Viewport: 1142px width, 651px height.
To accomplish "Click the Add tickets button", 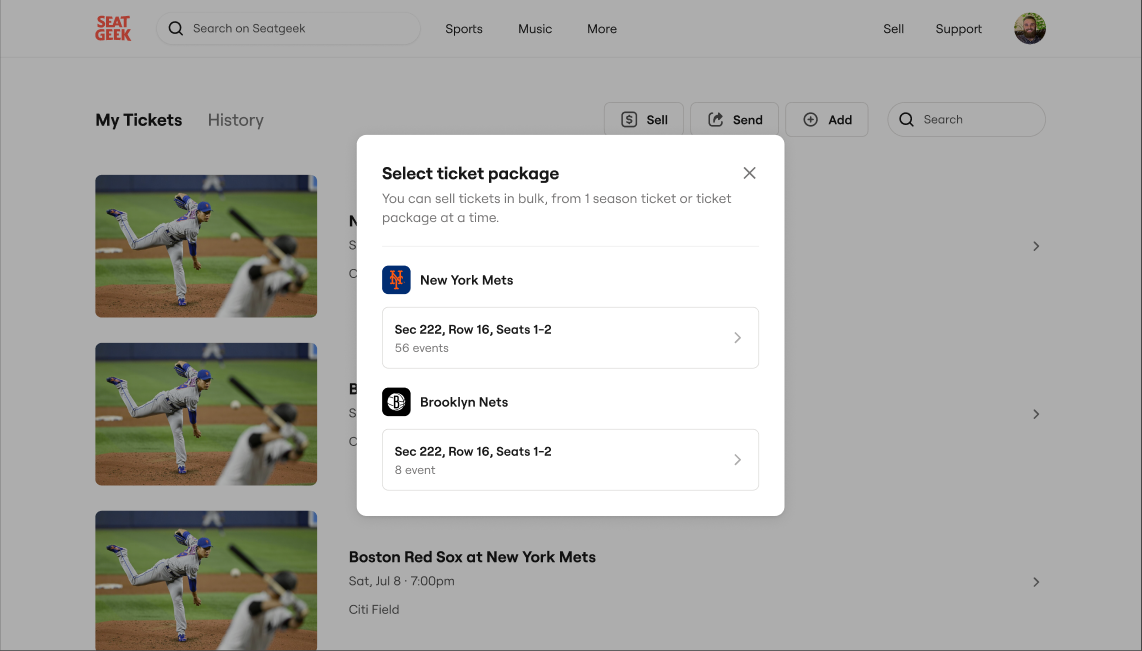I will coord(827,119).
